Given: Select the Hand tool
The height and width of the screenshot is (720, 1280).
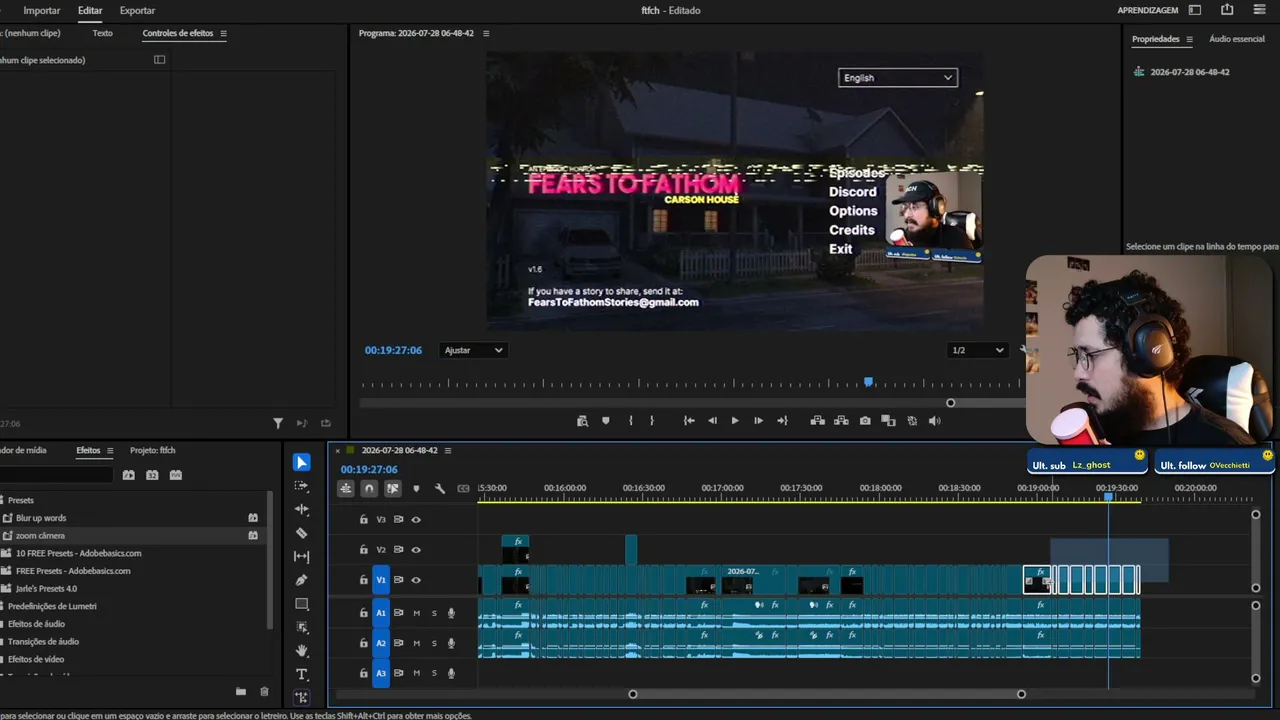Looking at the screenshot, I should [x=302, y=651].
